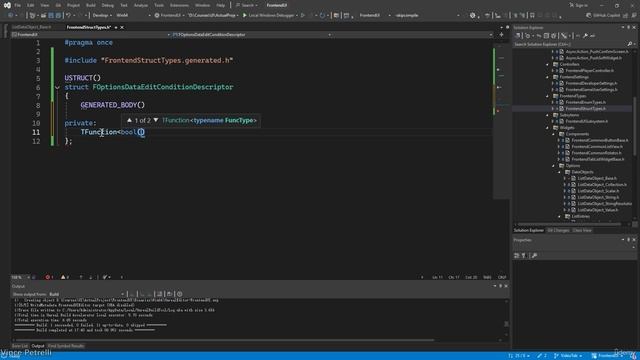Click the split editor plus icon
This screenshot has height=360, width=640.
502,35
